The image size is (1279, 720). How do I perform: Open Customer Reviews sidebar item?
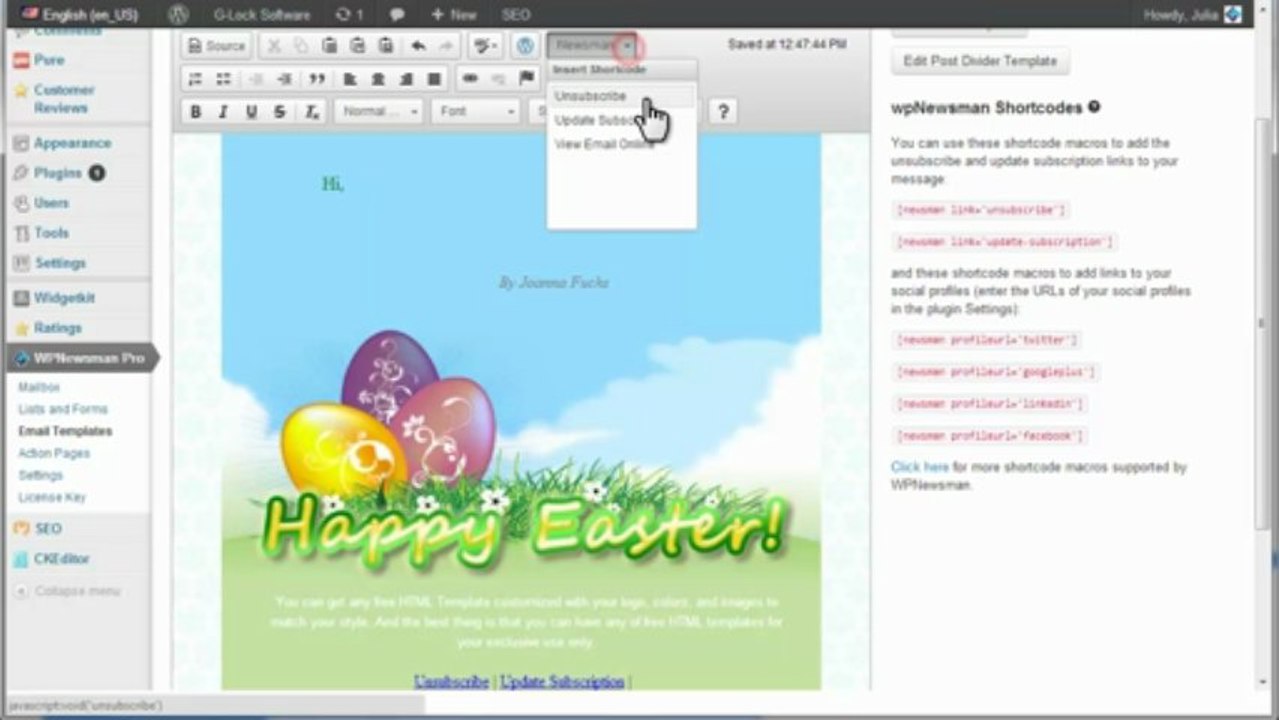[x=63, y=99]
